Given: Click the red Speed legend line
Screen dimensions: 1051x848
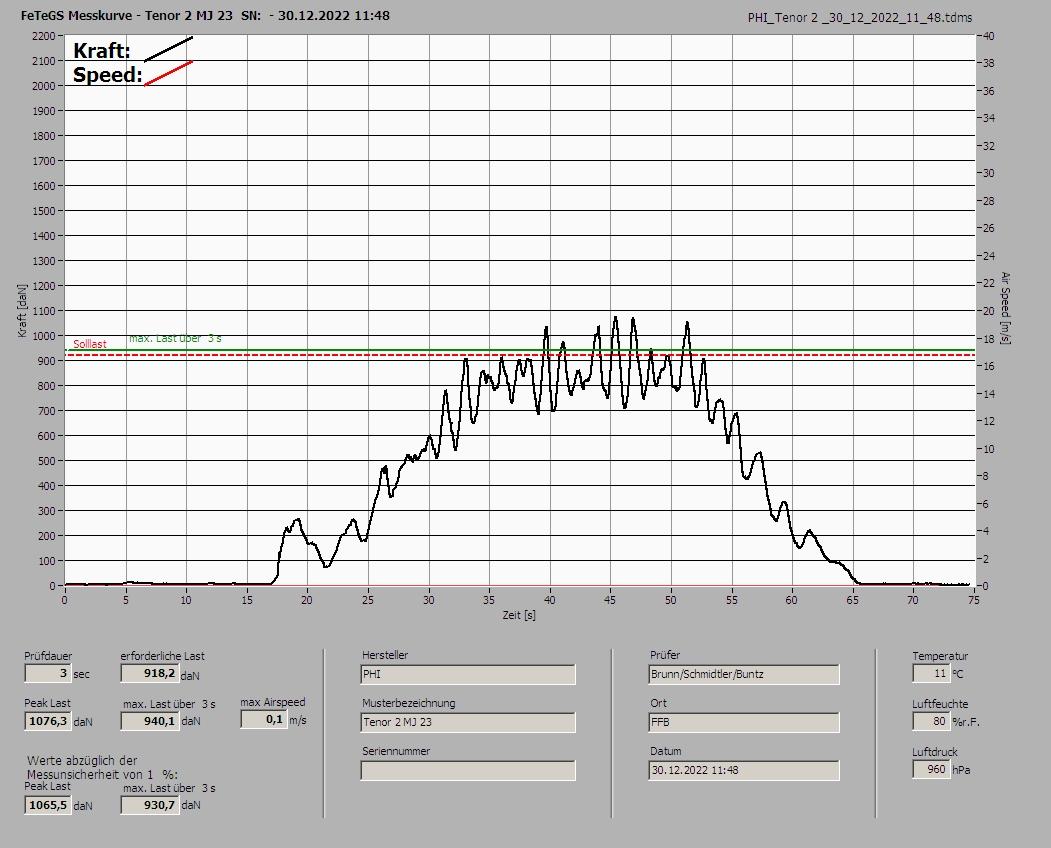Looking at the screenshot, I should click(x=168, y=73).
